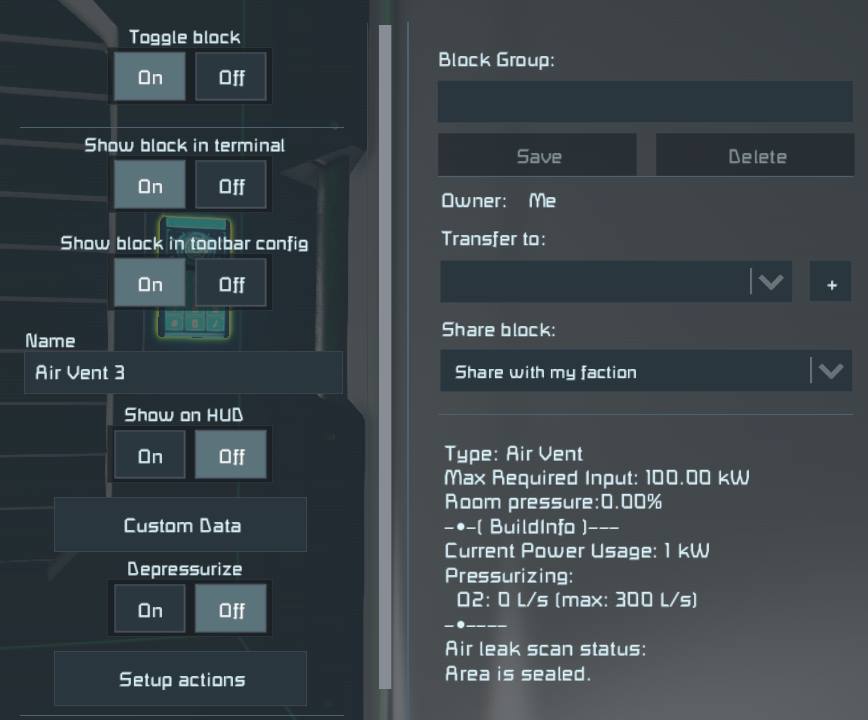Save the block group
Viewport: 868px width, 720px height.
pos(538,156)
